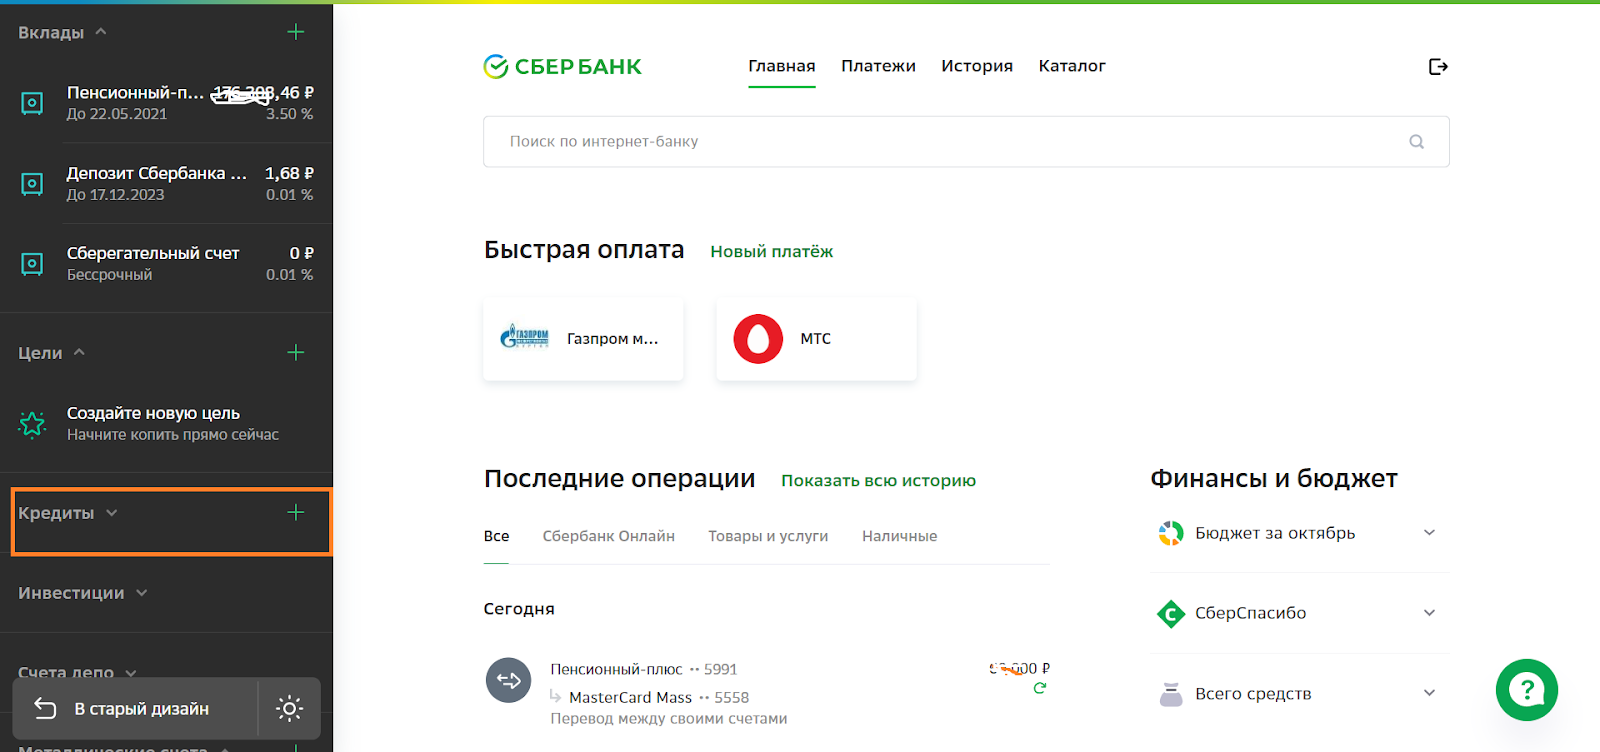Select the Все operations filter tab
Image resolution: width=1600 pixels, height=752 pixels.
click(x=496, y=536)
